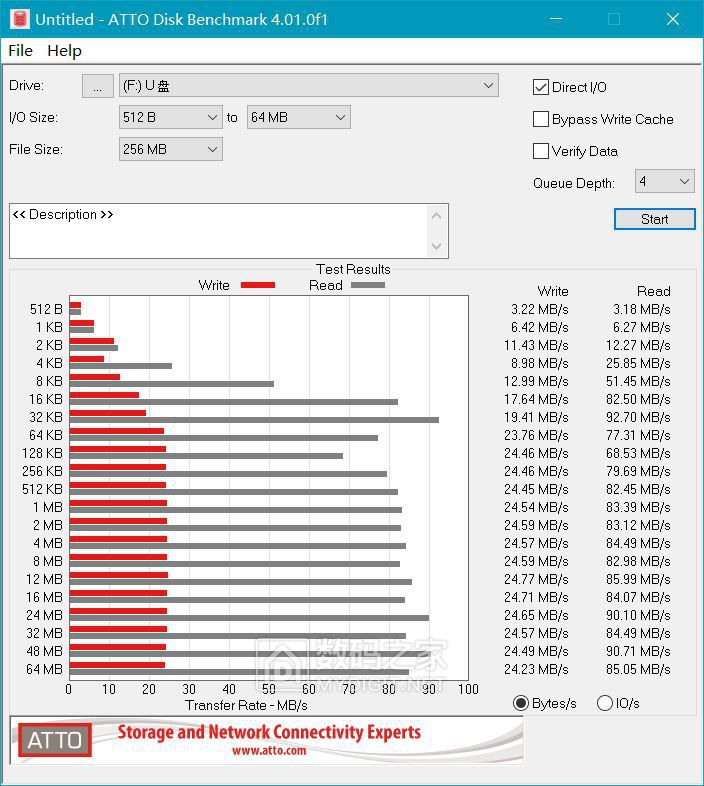The image size is (704, 786).
Task: Click the 90.71 MB/s read value
Action: [x=638, y=651]
